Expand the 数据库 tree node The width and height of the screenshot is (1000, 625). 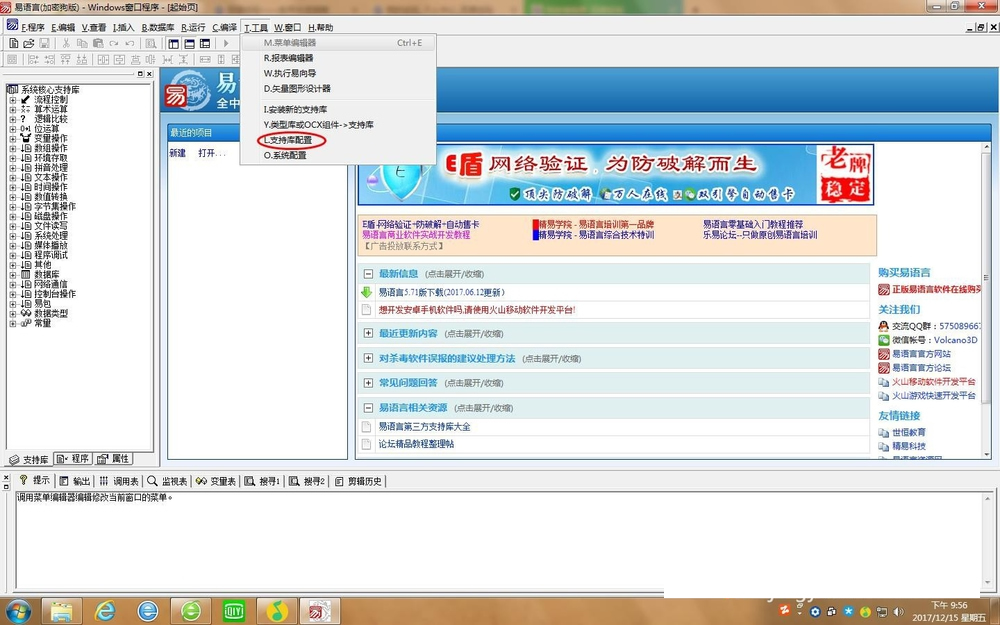(12, 275)
